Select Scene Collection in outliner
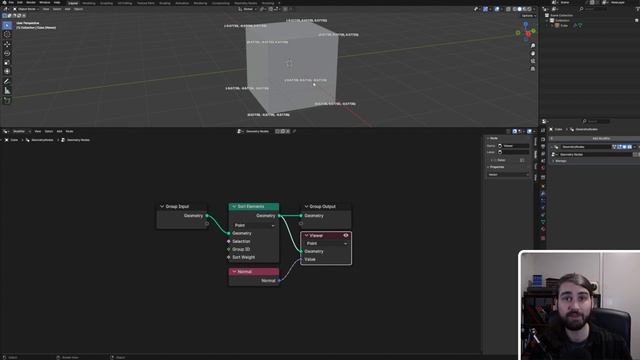 click(562, 16)
